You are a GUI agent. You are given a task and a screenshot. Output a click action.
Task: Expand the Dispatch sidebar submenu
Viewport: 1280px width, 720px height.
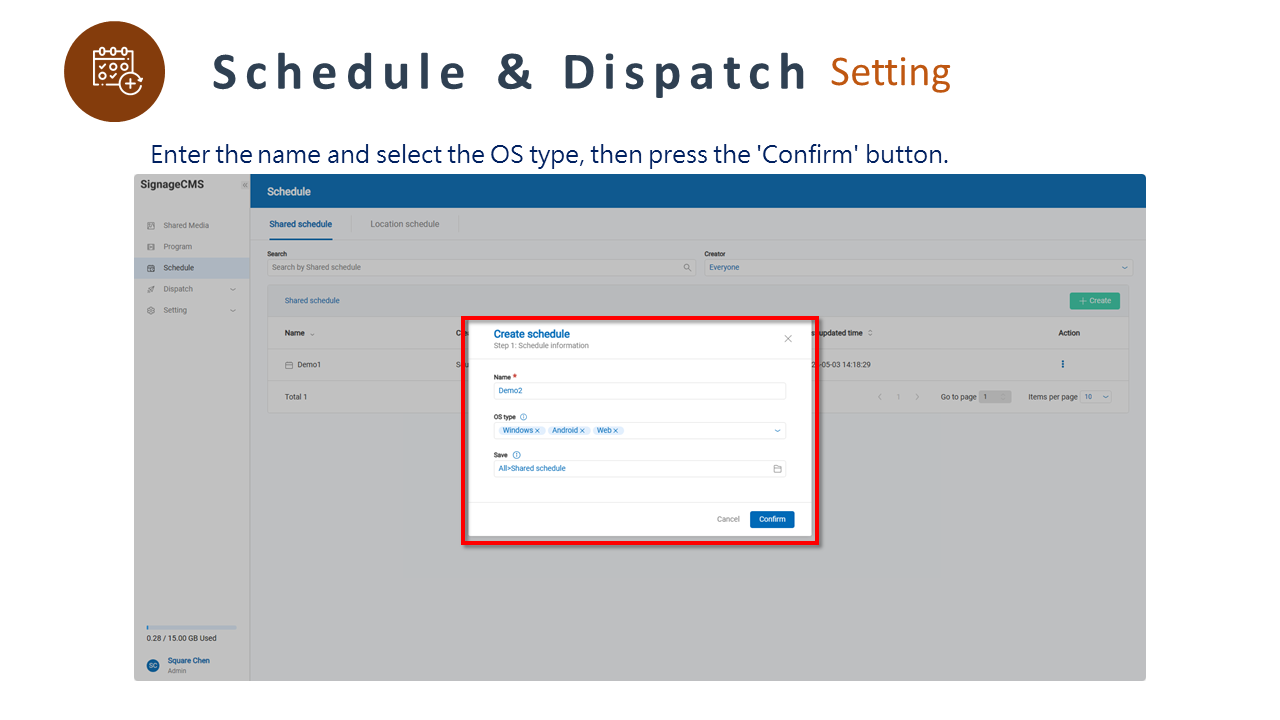(233, 289)
